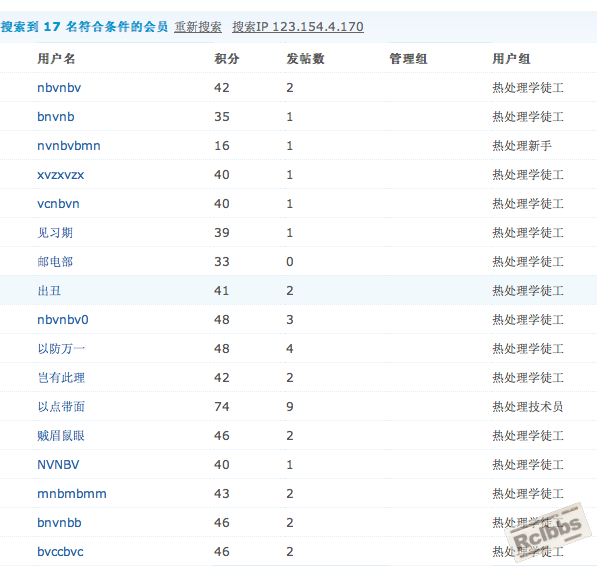Image resolution: width=597 pixels, height=568 pixels.
Task: Select username mnbmbmm
Action: (72, 494)
